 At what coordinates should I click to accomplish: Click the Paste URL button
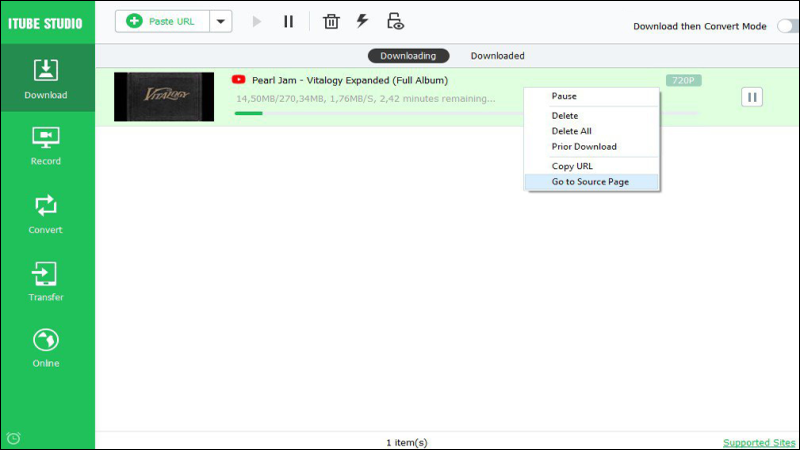(x=162, y=21)
